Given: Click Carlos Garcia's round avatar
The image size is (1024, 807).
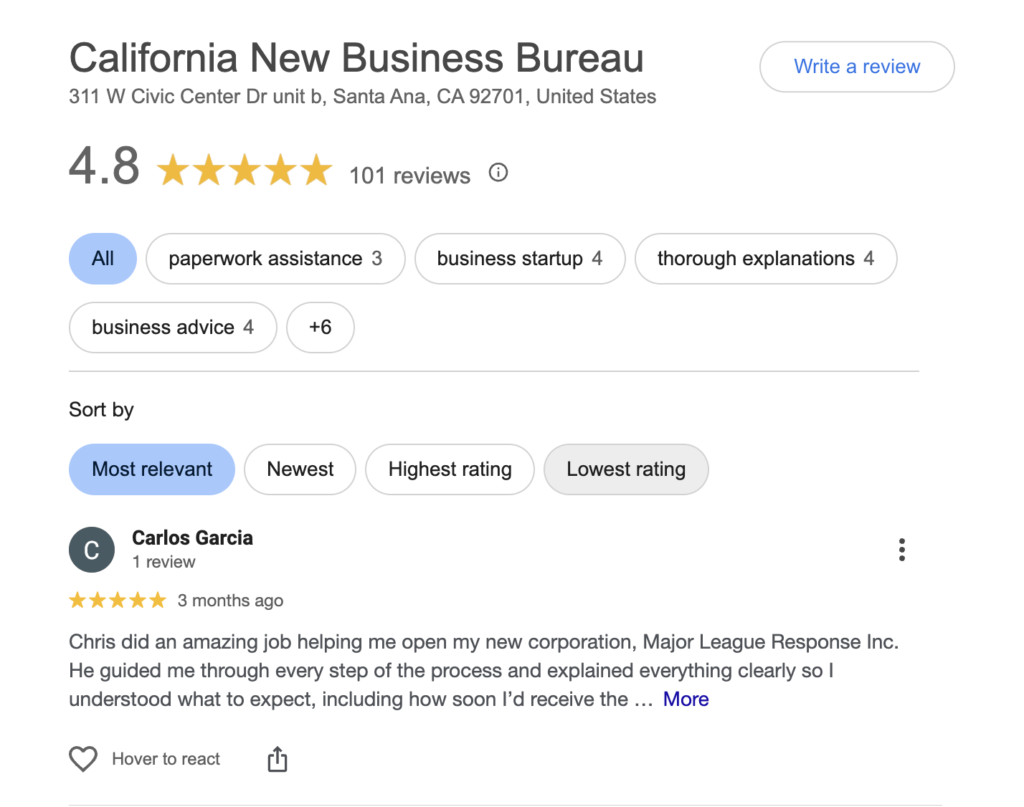Looking at the screenshot, I should click(91, 550).
